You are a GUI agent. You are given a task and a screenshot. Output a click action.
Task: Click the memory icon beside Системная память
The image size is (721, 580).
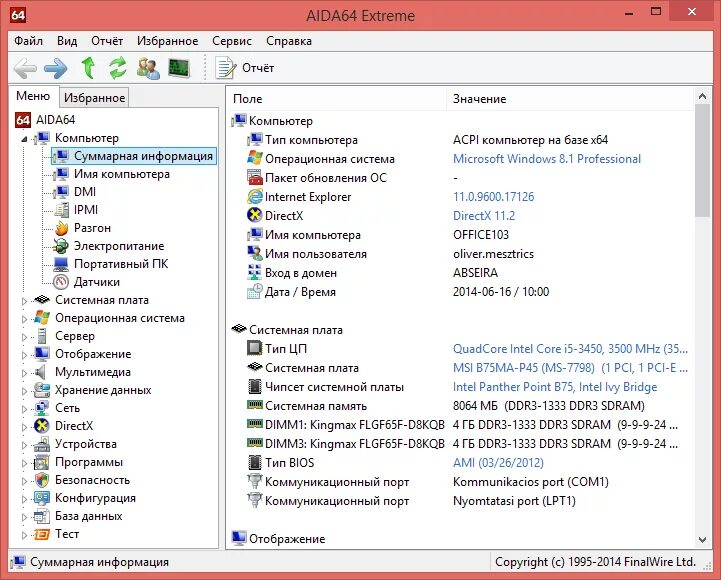tap(255, 405)
